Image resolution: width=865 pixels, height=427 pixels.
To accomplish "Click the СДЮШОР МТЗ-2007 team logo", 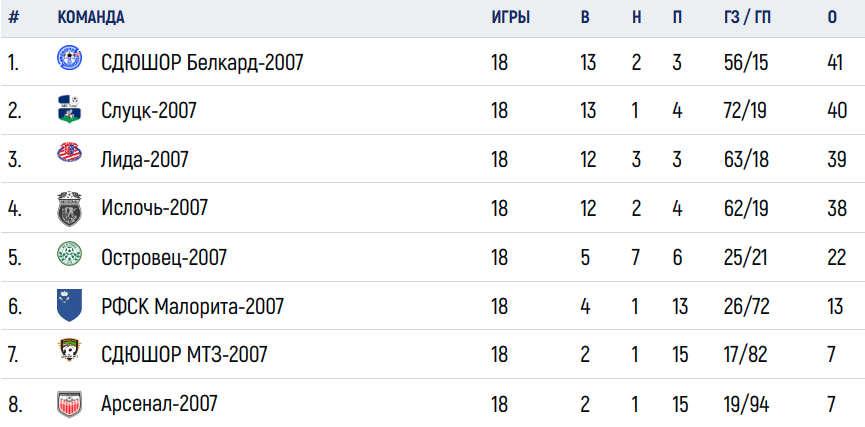I will [x=70, y=350].
